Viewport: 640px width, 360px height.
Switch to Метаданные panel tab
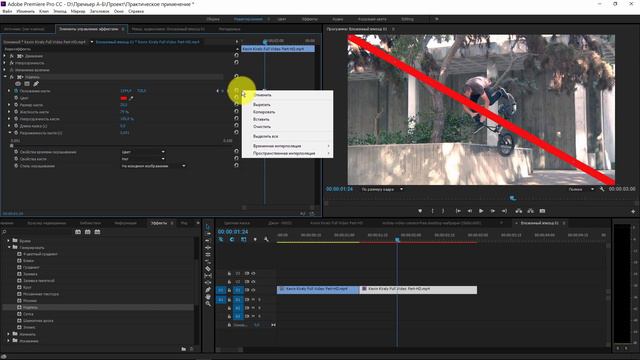229,29
